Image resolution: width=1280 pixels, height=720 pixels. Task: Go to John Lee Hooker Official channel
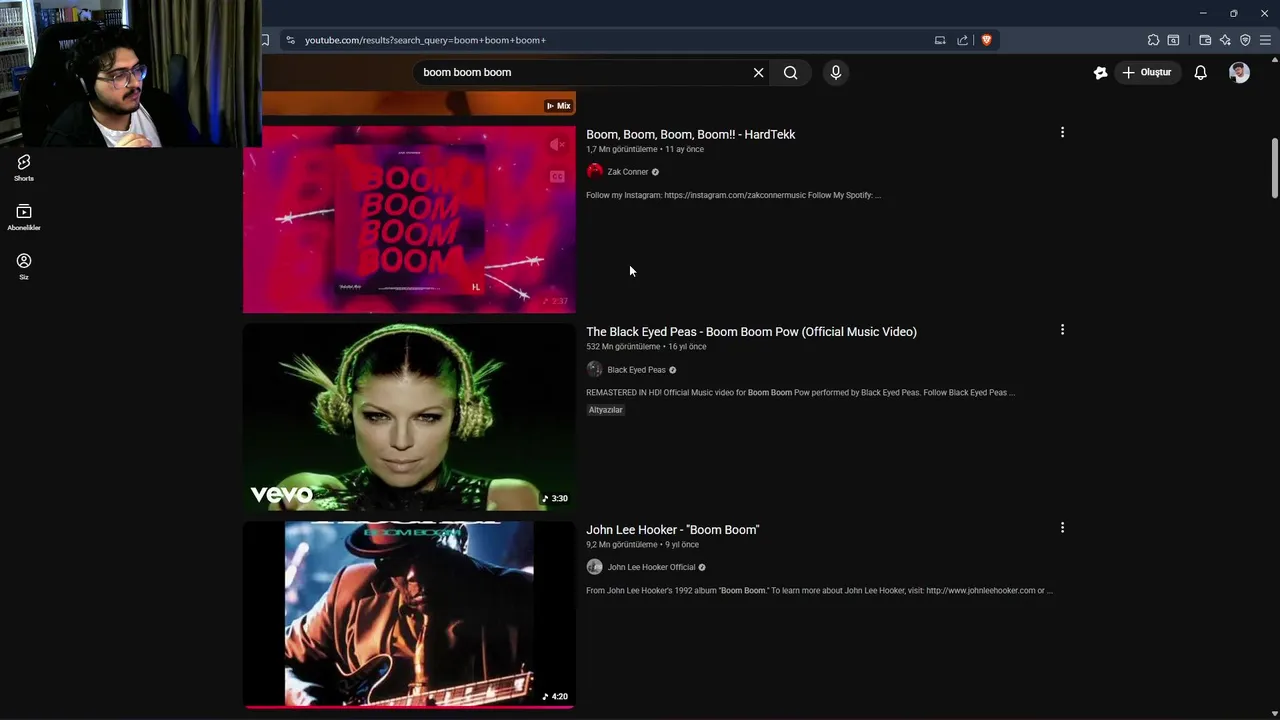pyautogui.click(x=651, y=567)
